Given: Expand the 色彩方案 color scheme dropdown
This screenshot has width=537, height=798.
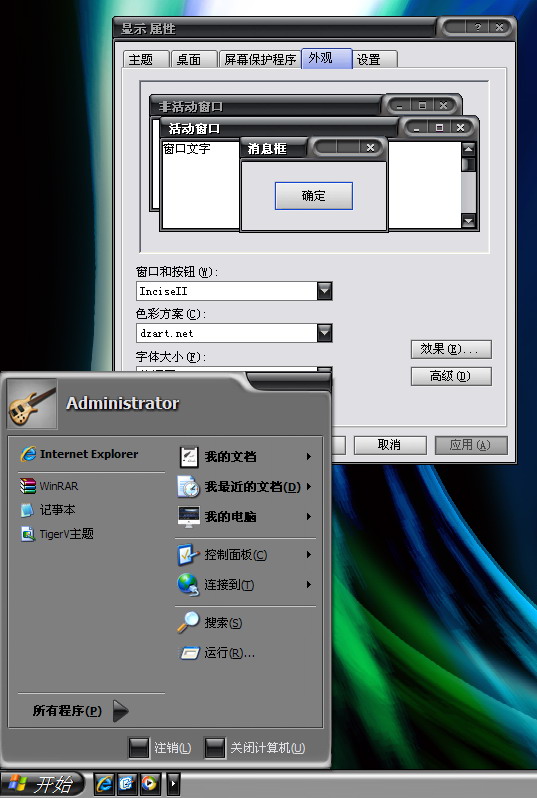Looking at the screenshot, I should pyautogui.click(x=324, y=333).
